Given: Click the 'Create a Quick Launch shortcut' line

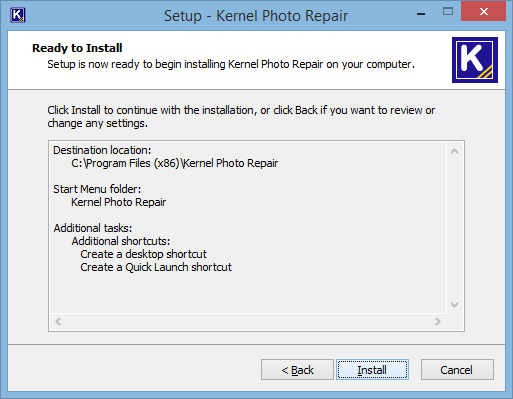Looking at the screenshot, I should 156,267.
